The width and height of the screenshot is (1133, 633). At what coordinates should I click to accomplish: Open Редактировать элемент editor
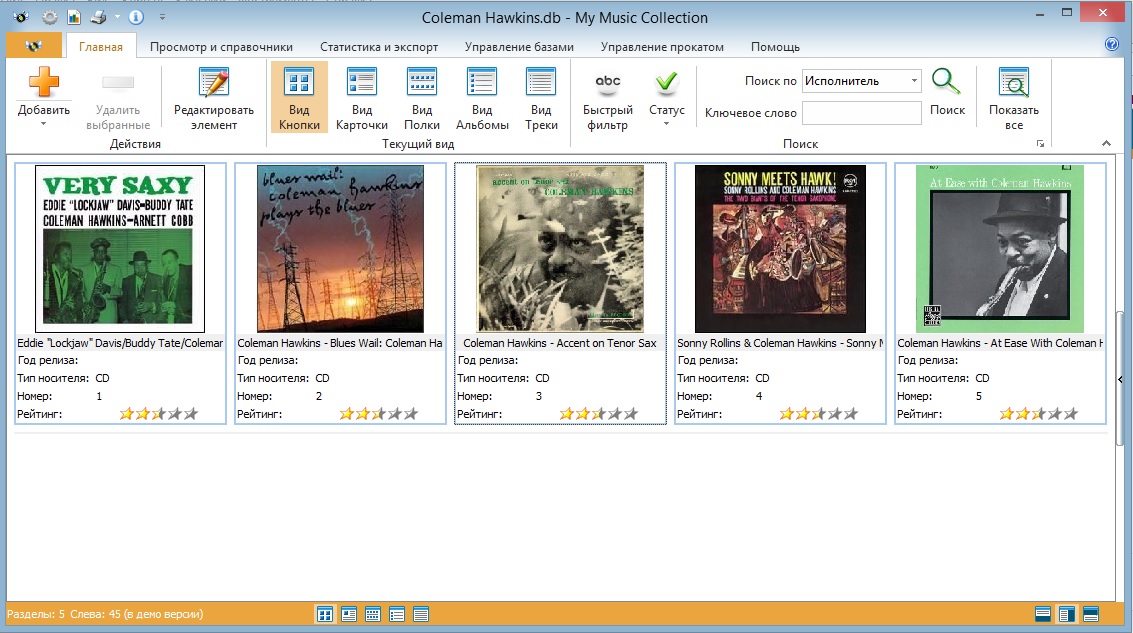coord(214,98)
